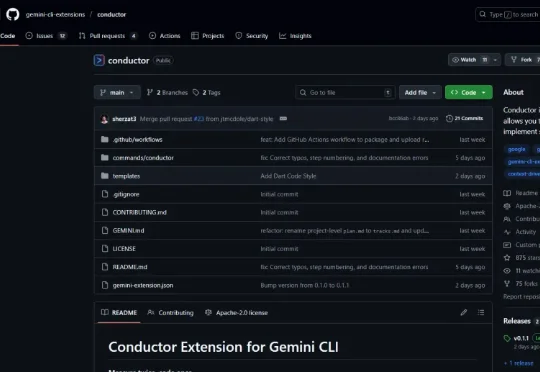The width and height of the screenshot is (540, 372).
Task: Click the GEMINI.md file icon
Action: point(105,230)
